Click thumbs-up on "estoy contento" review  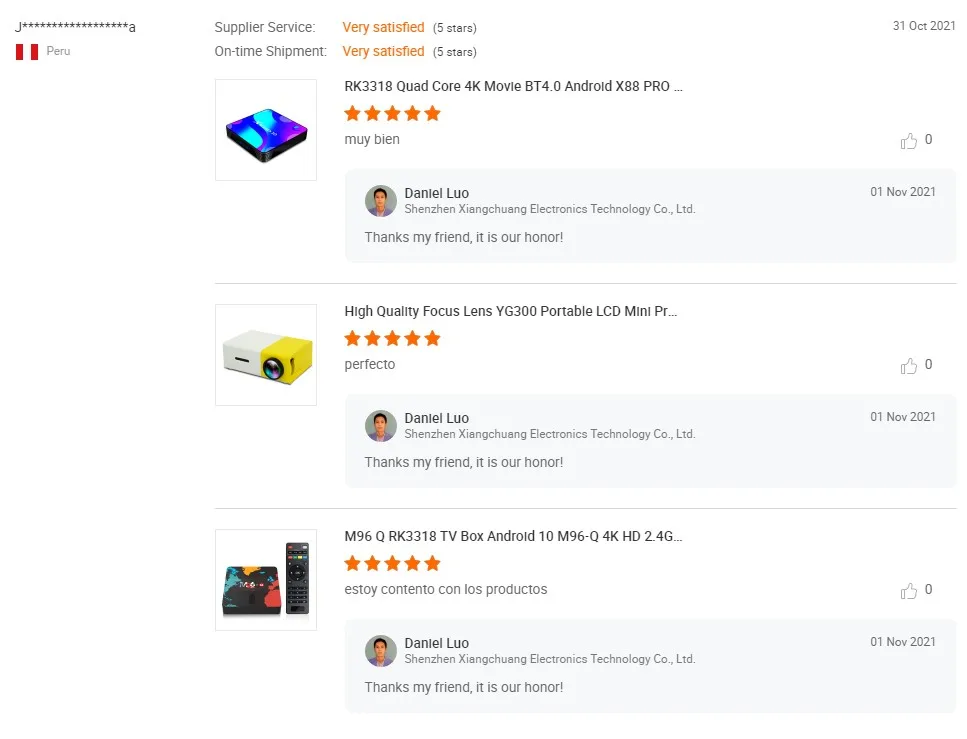[909, 591]
